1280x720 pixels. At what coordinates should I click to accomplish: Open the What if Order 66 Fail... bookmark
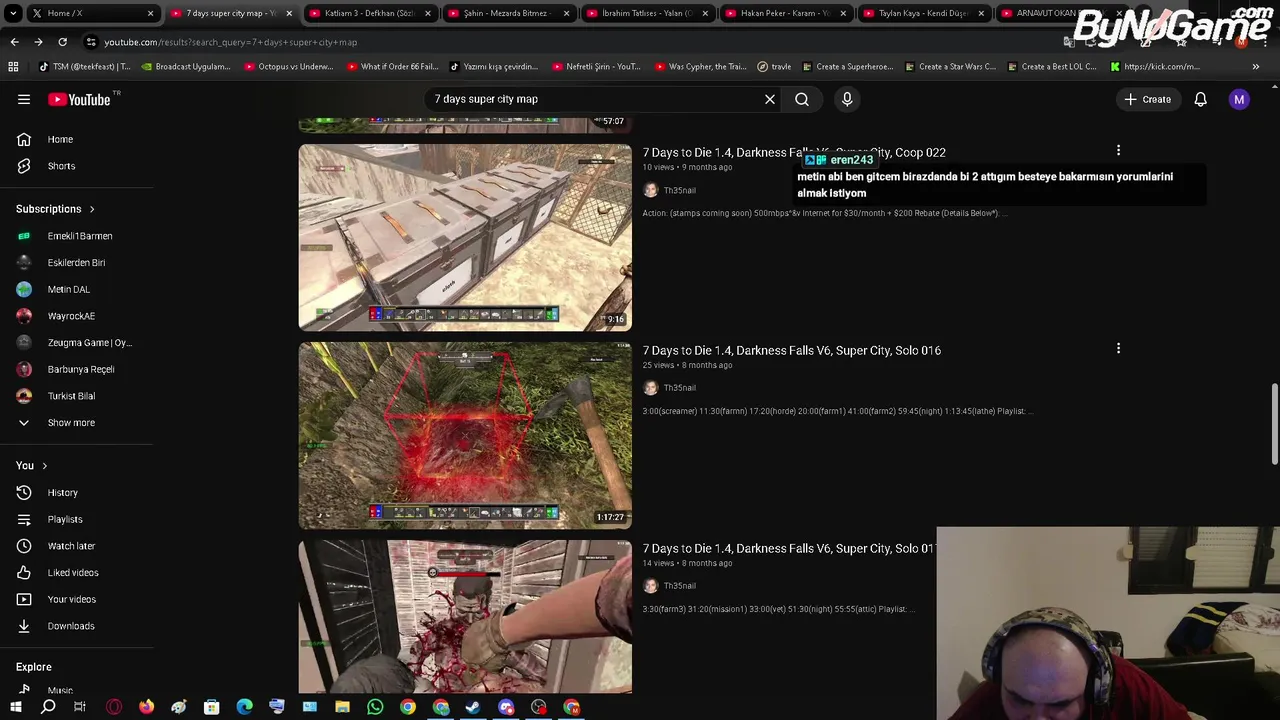coord(392,67)
